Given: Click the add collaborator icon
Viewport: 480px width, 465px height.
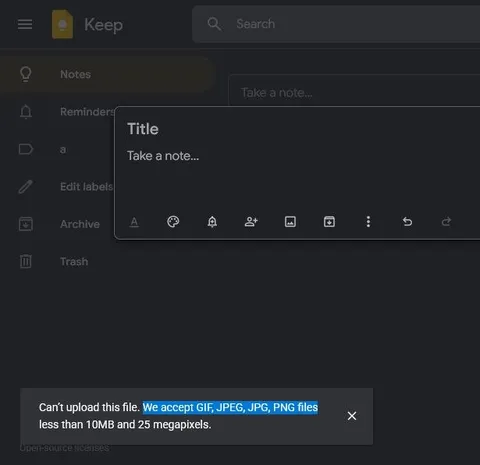Looking at the screenshot, I should tap(251, 222).
